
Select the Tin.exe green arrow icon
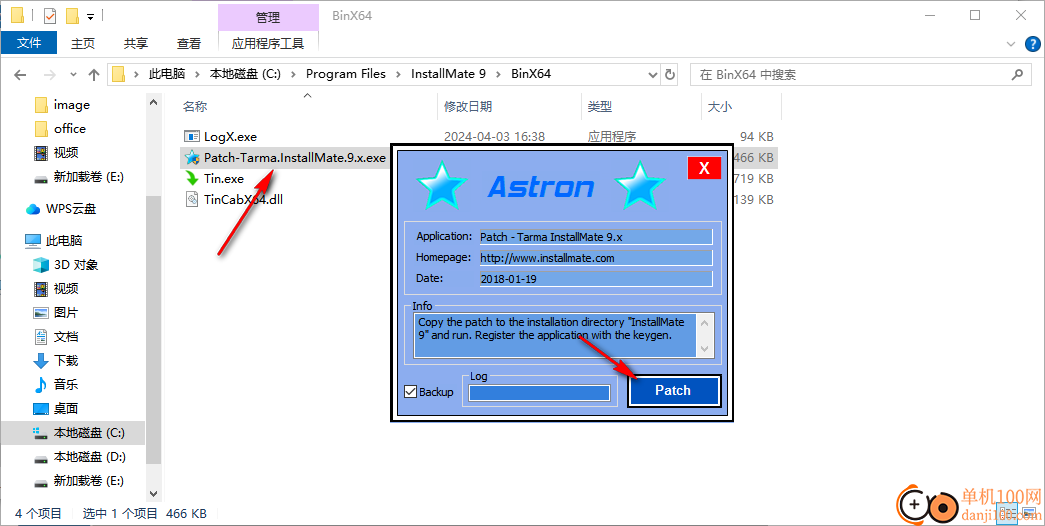tap(192, 179)
